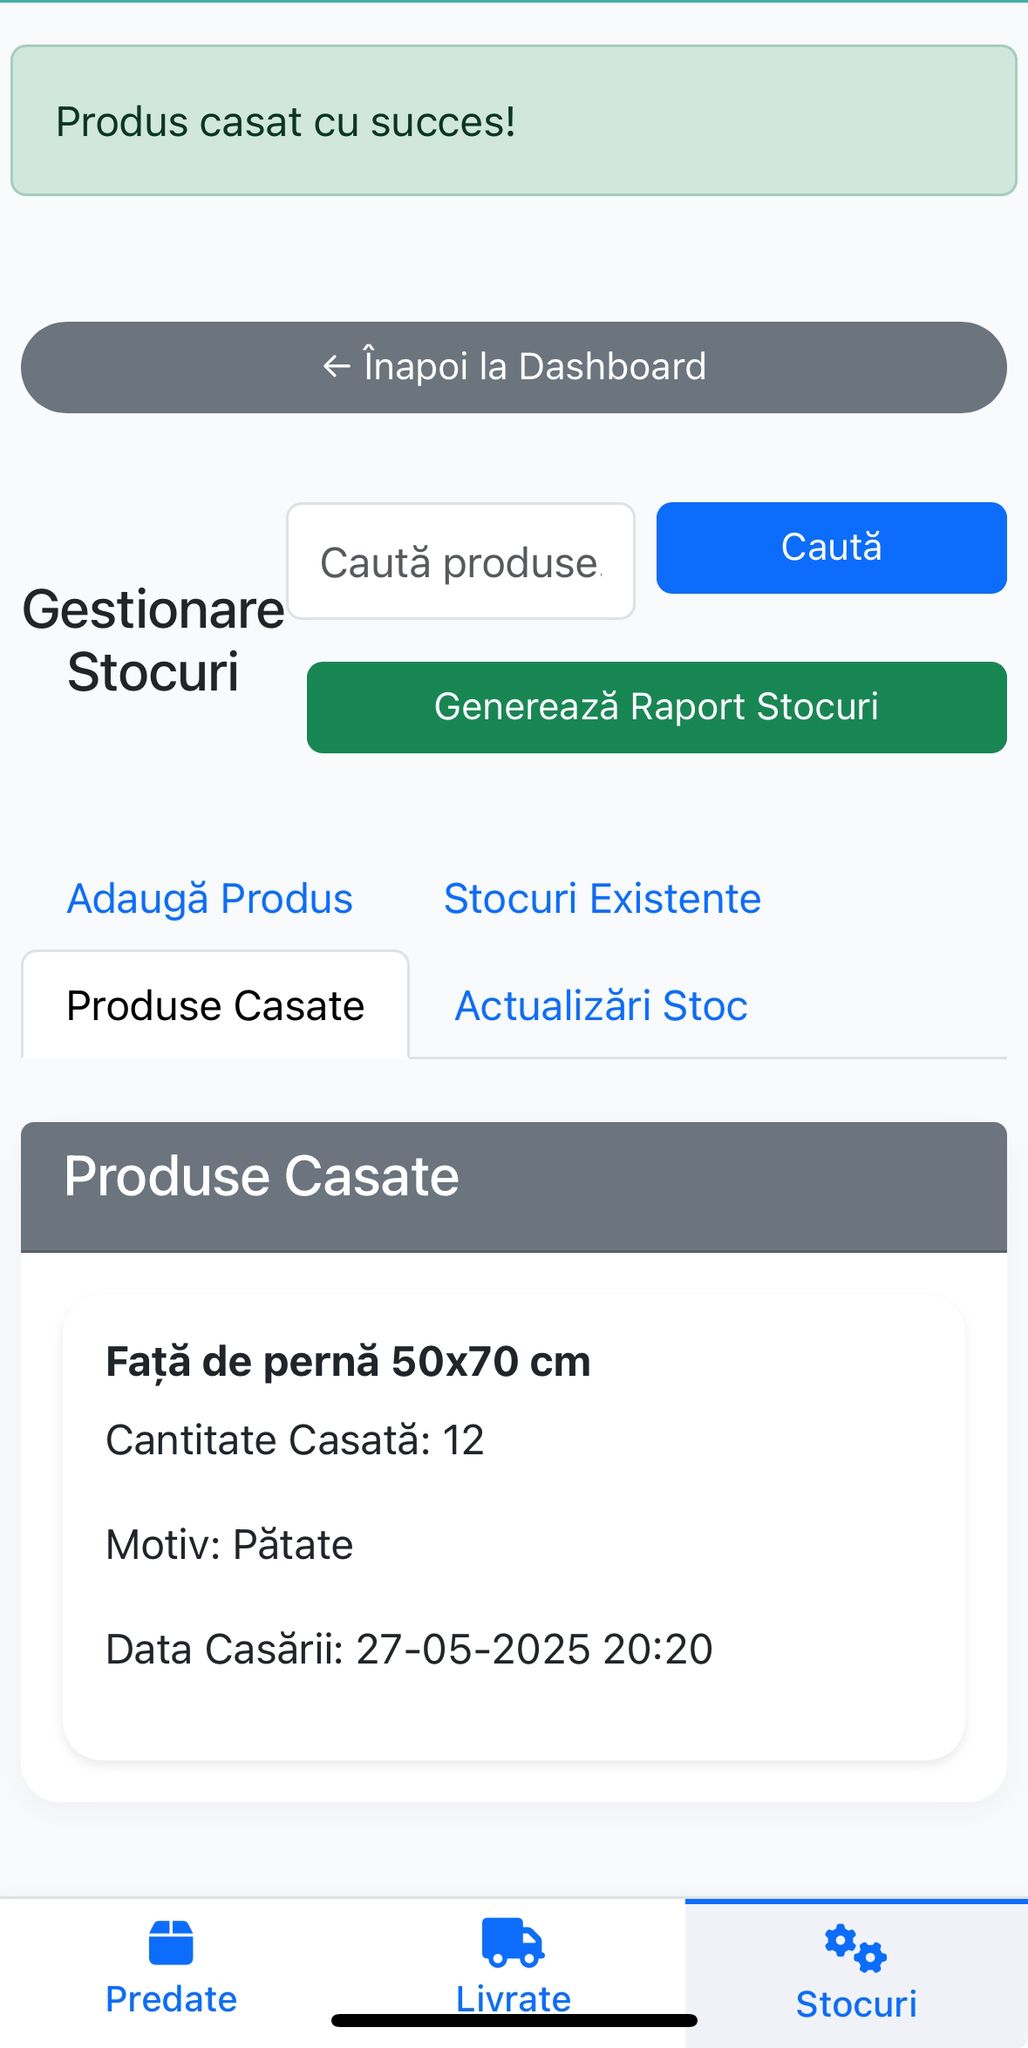1028x2048 pixels.
Task: Open the Stocuri Existente tab
Action: pos(602,899)
